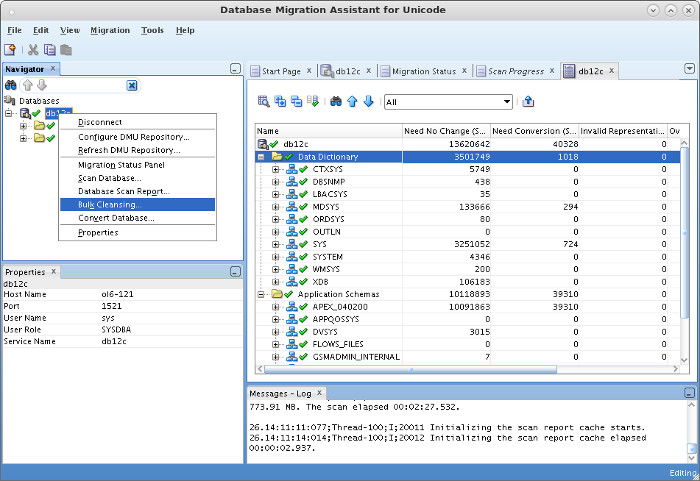Click the Copy icon in the main toolbar
This screenshot has height=481, width=700.
(x=49, y=49)
